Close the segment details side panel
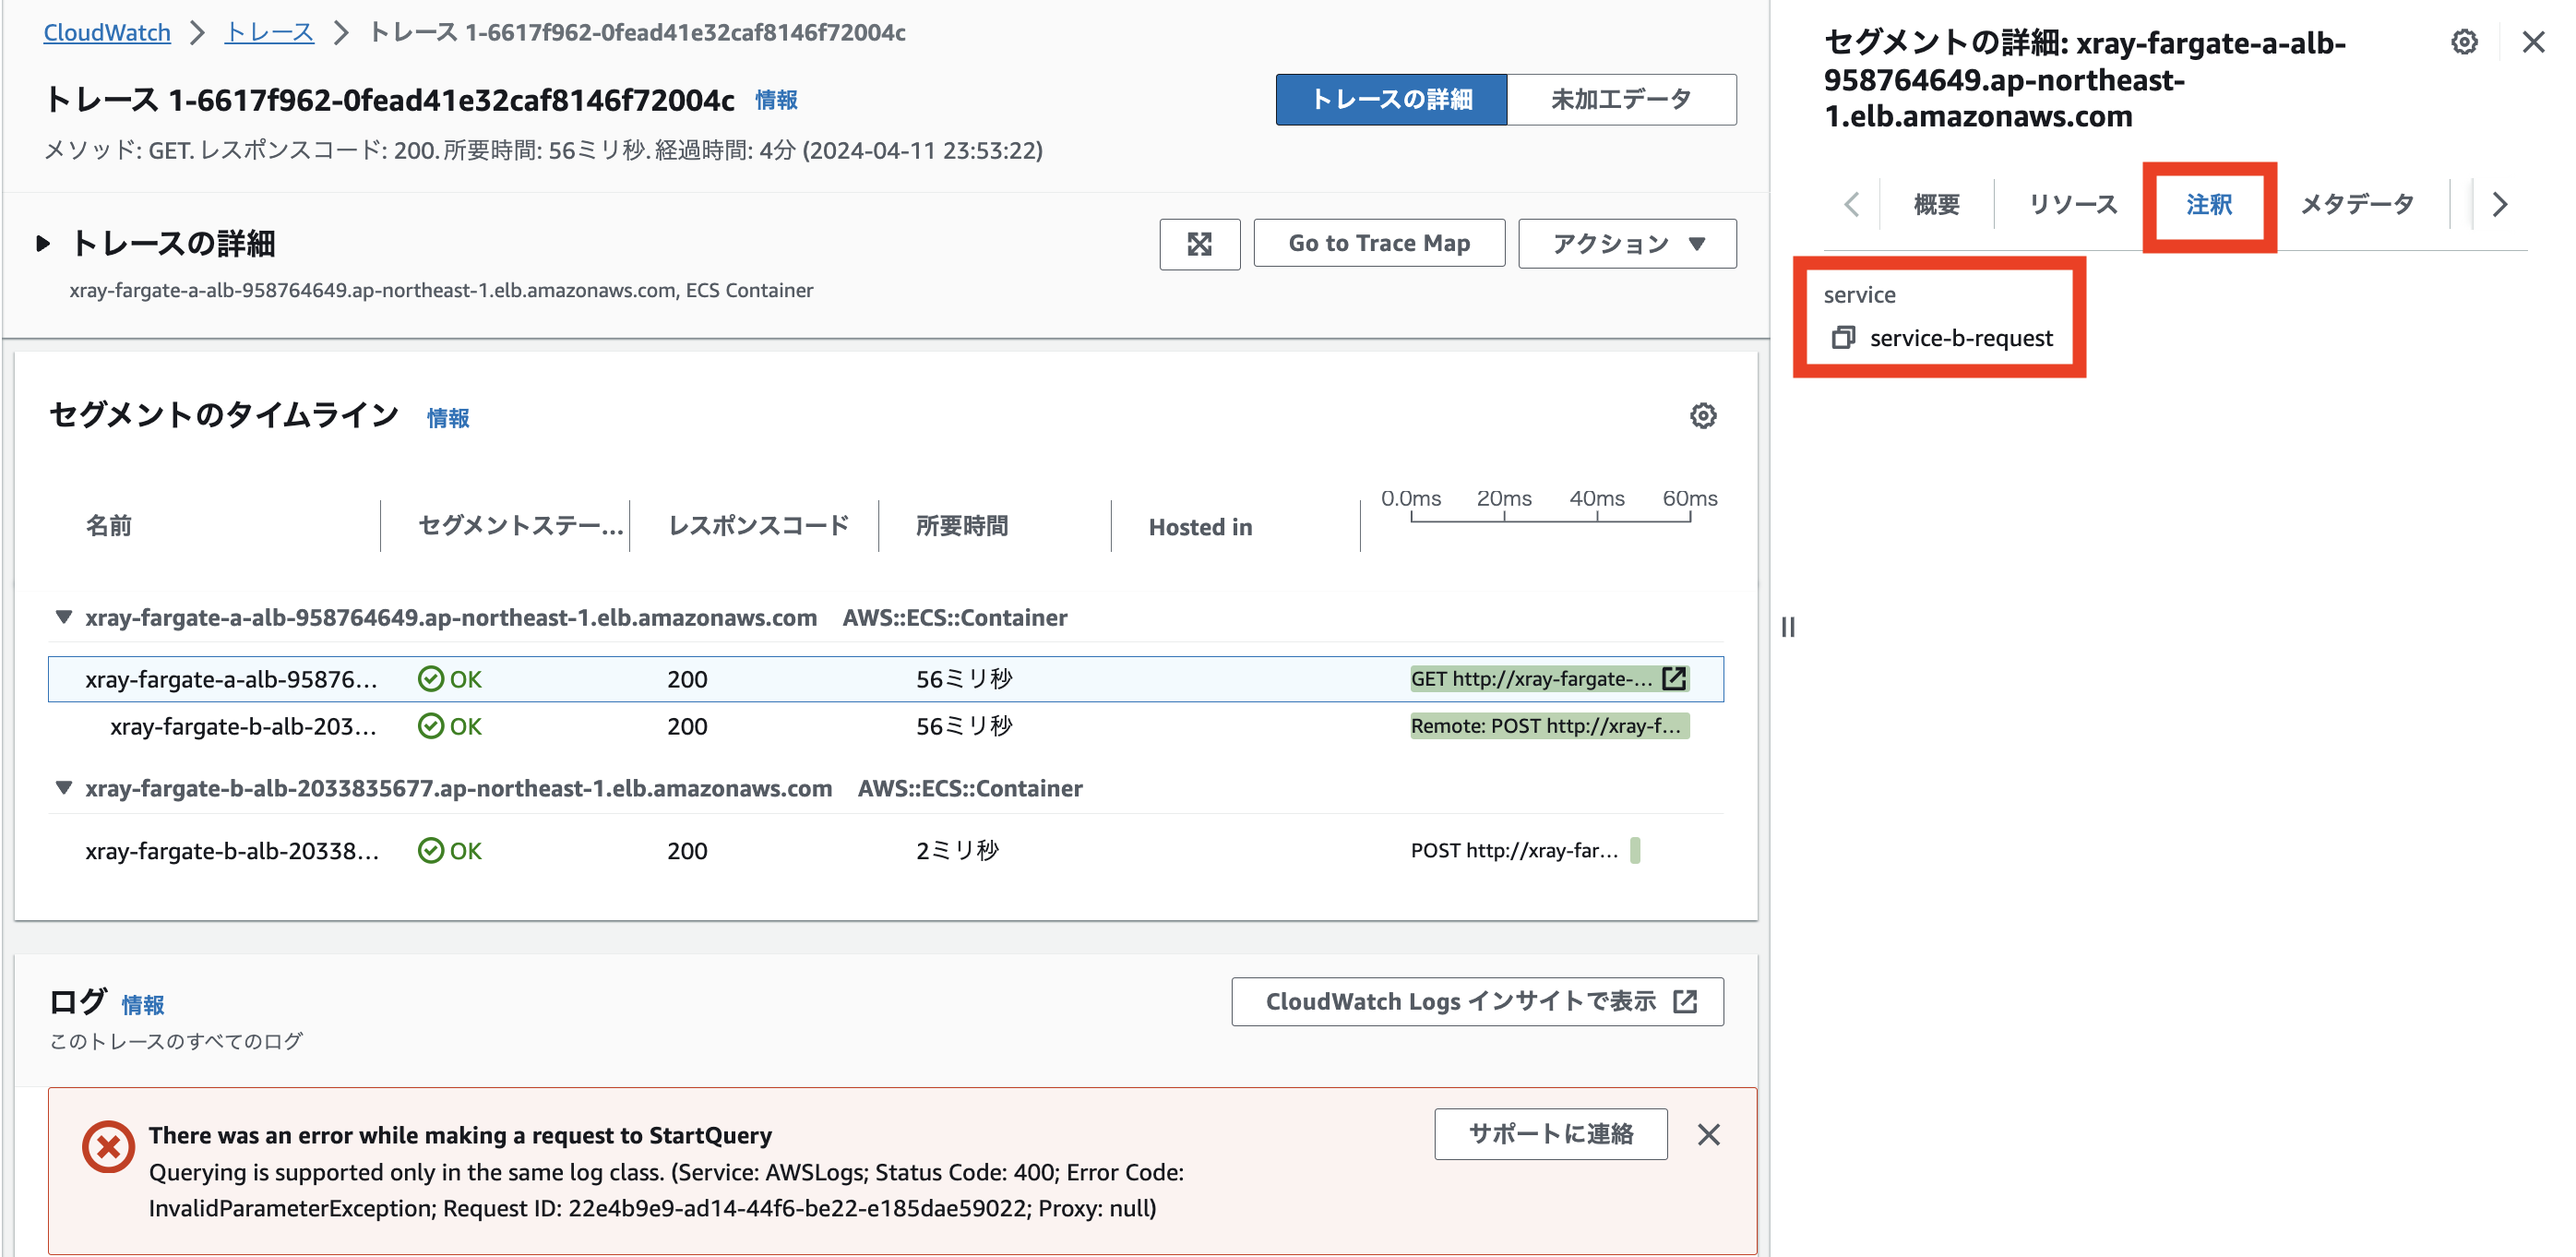 (x=2532, y=43)
